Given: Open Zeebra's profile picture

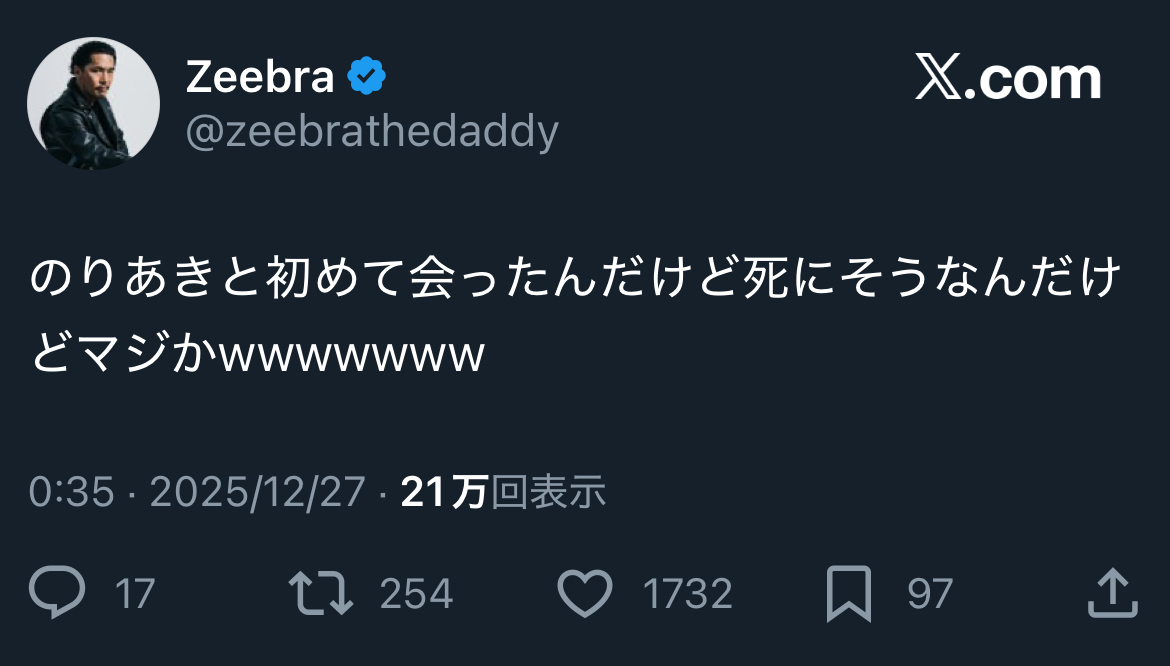Looking at the screenshot, I should 93,104.
